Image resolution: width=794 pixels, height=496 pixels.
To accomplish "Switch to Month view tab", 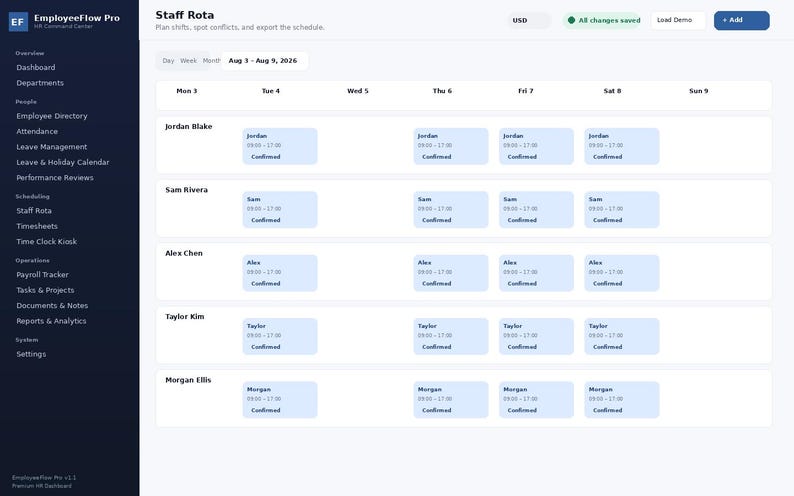I will coord(211,61).
